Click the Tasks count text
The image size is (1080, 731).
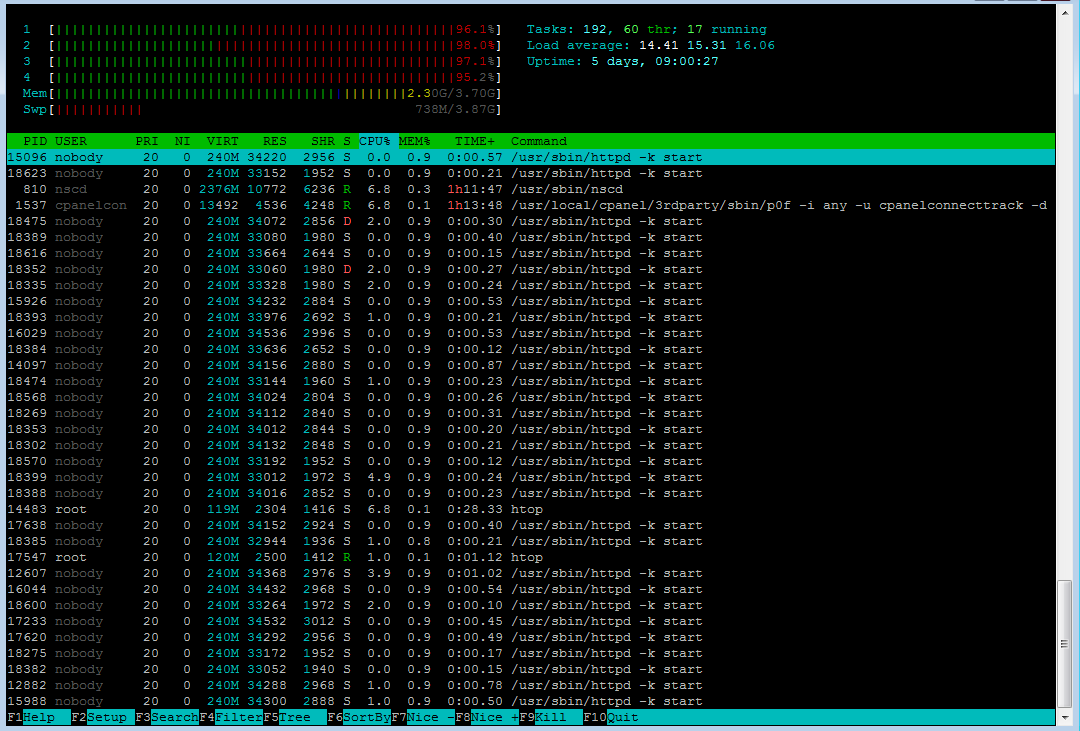coord(646,30)
